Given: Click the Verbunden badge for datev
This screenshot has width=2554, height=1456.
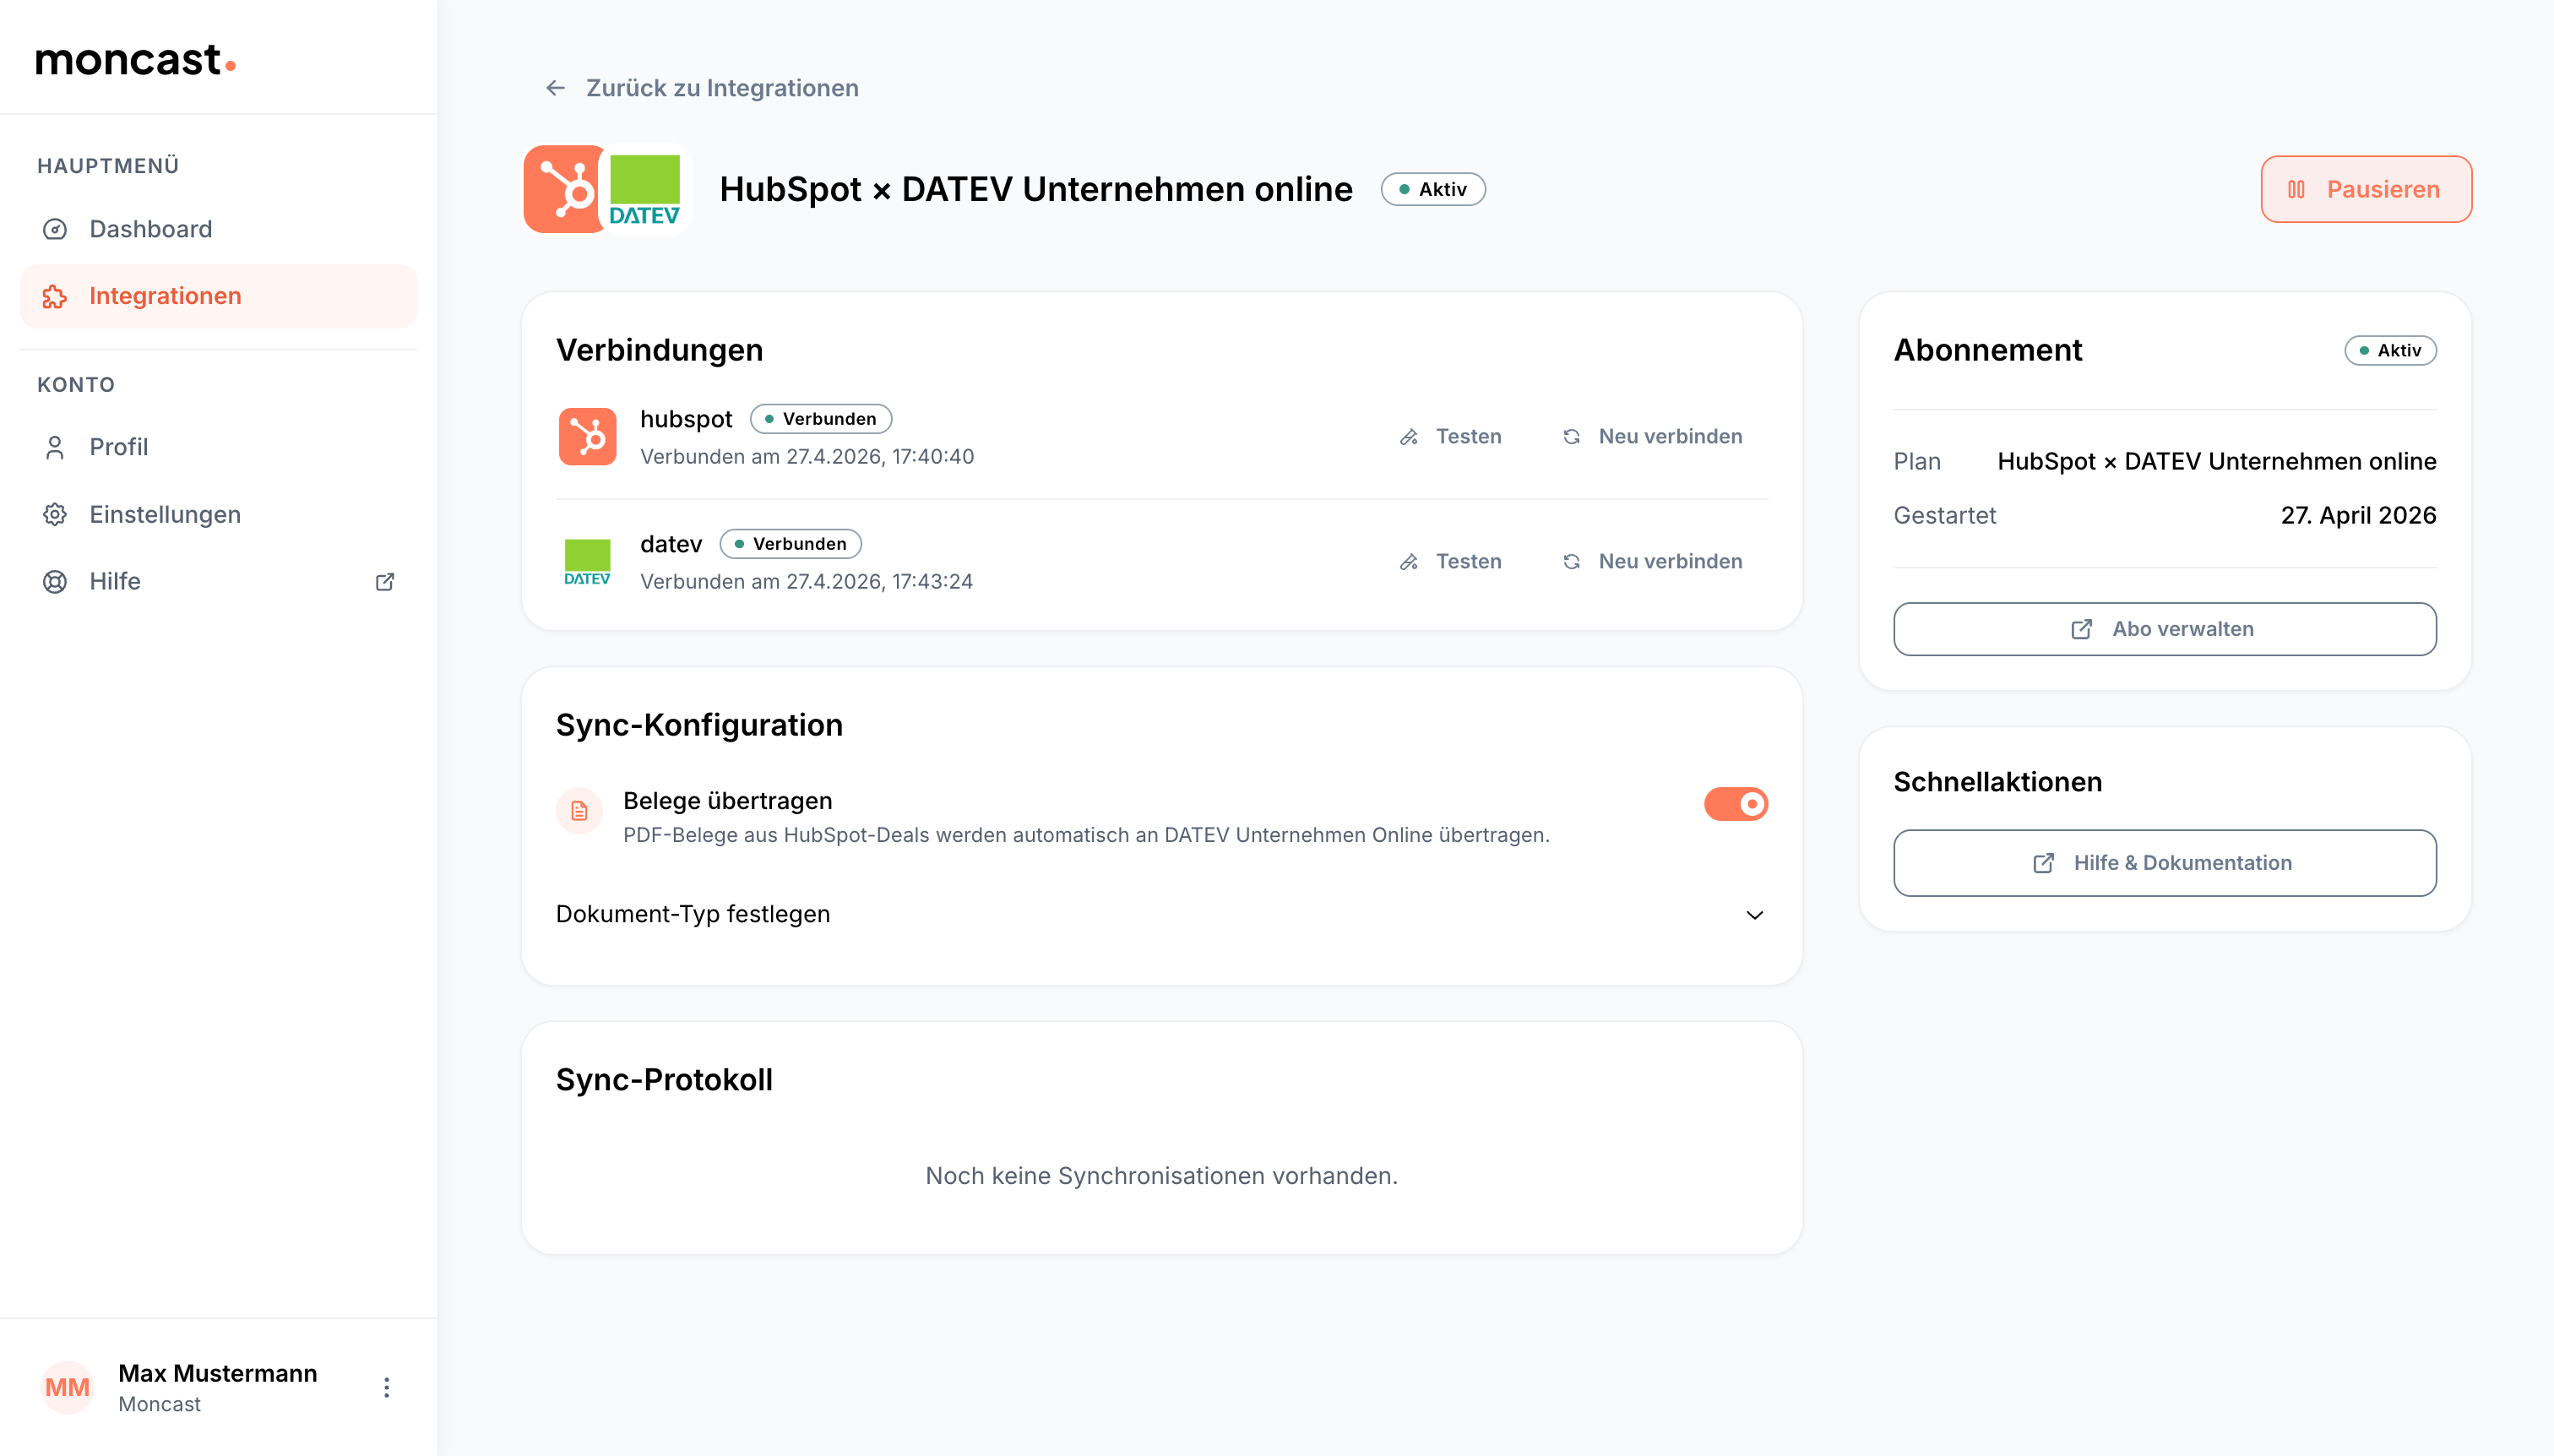Looking at the screenshot, I should pos(790,544).
